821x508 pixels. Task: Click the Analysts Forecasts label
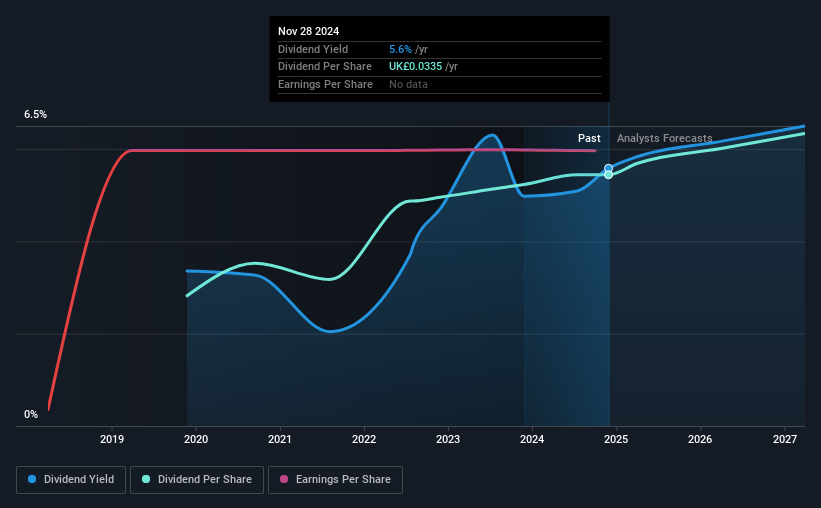click(x=664, y=138)
